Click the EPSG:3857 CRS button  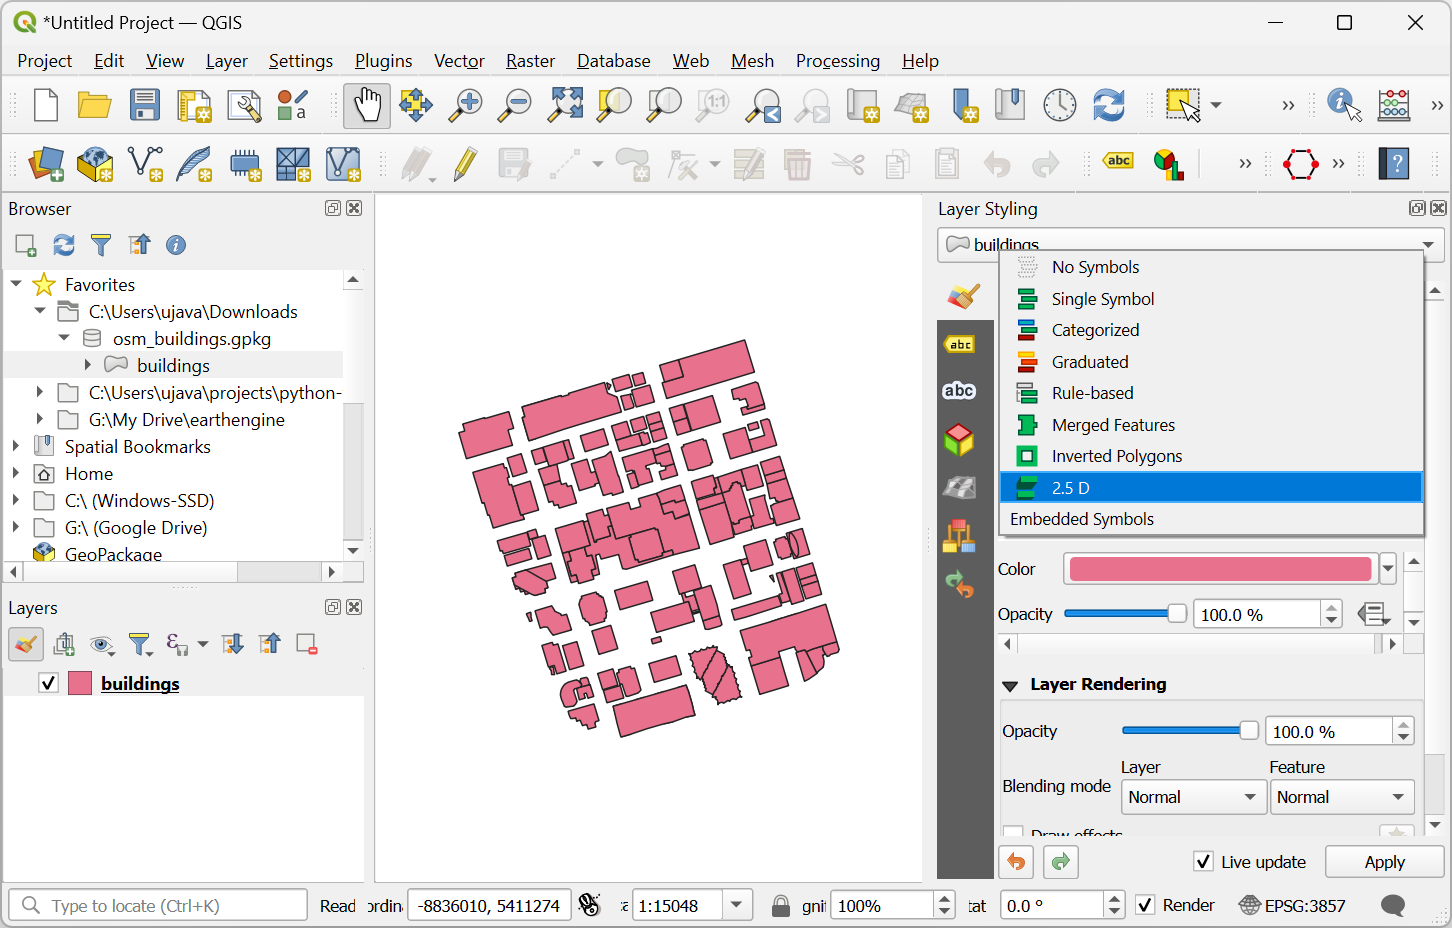[x=1292, y=906]
